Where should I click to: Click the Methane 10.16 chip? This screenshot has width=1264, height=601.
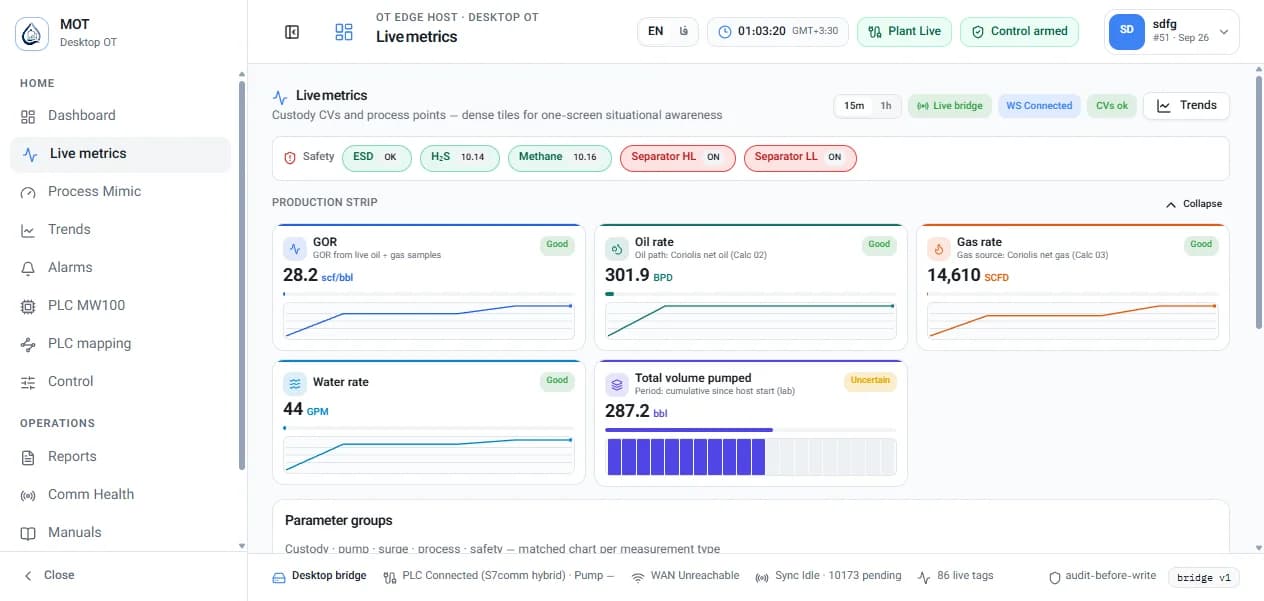point(559,157)
